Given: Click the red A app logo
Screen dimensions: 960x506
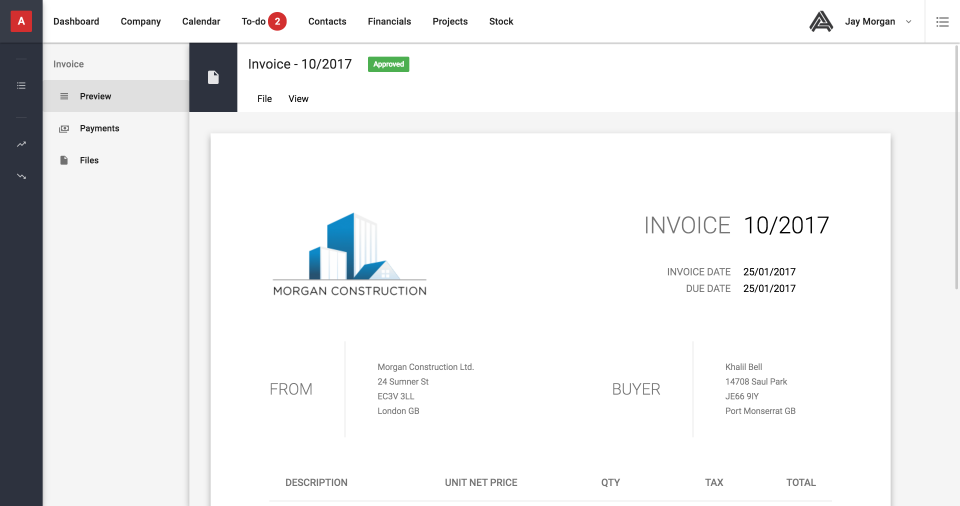Looking at the screenshot, I should point(21,21).
